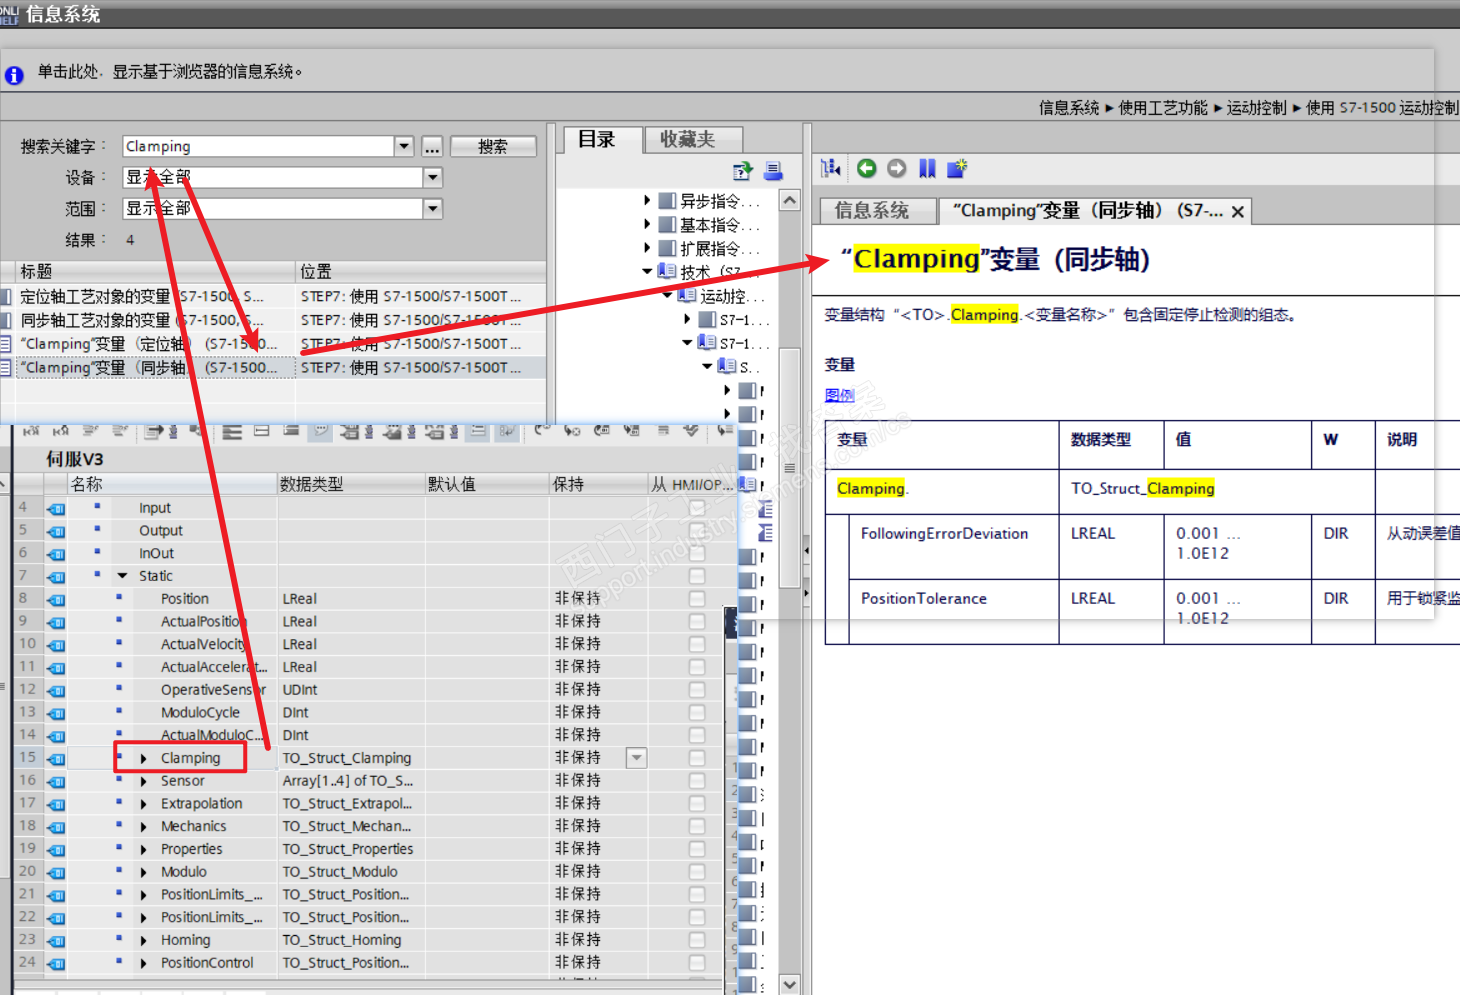Image resolution: width=1460 pixels, height=995 pixels.
Task: Expand the Clamping structure in row 15
Action: tap(143, 758)
